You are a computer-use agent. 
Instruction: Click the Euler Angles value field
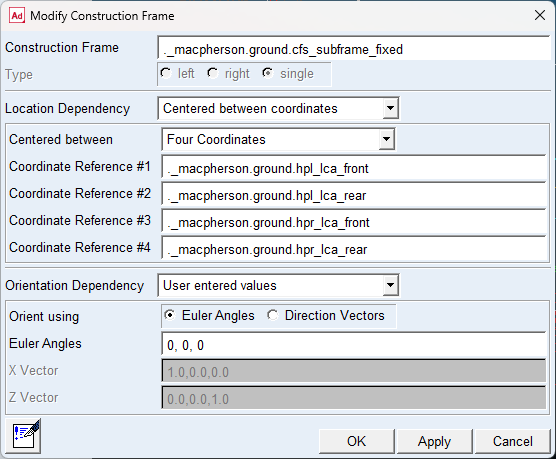[354, 345]
